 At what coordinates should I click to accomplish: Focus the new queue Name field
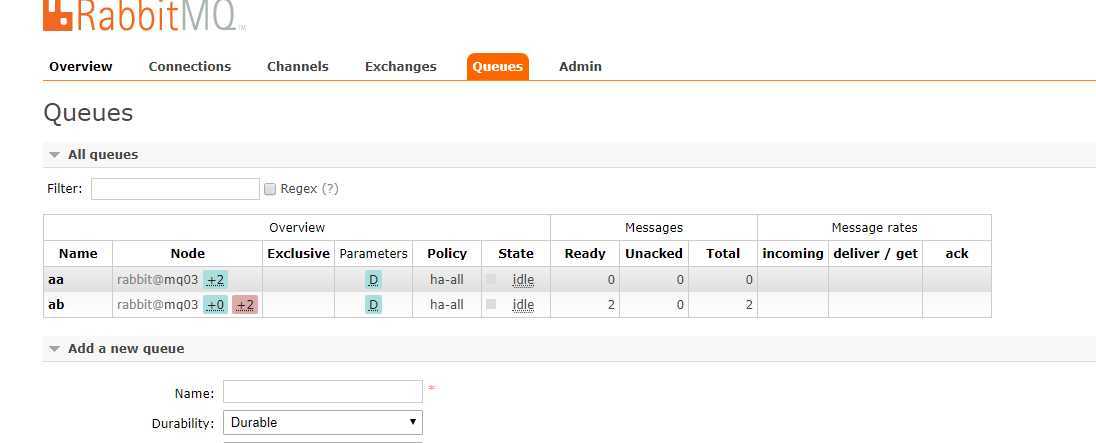323,392
